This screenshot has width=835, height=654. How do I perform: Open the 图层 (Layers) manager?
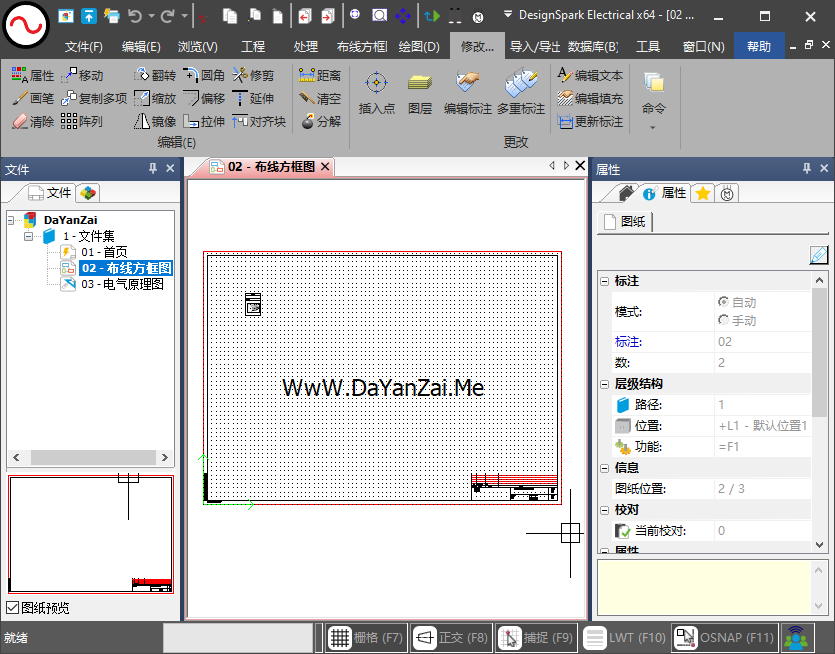click(420, 93)
